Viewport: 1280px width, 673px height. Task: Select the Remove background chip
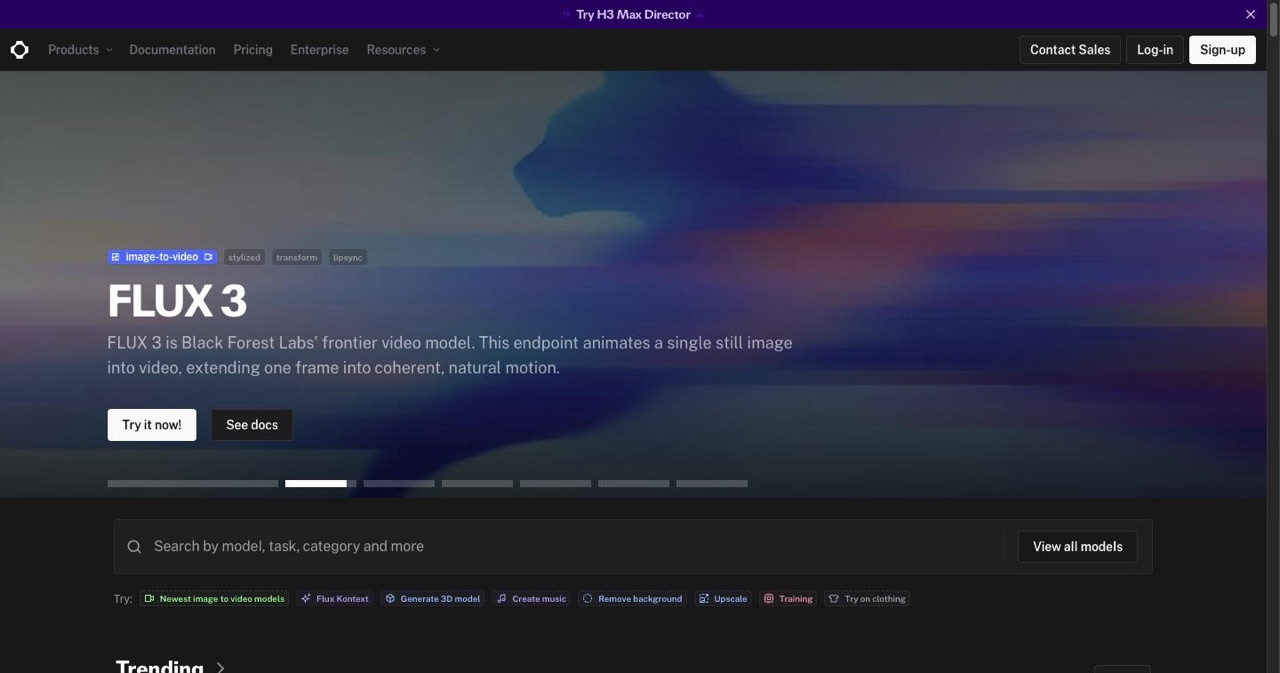633,599
